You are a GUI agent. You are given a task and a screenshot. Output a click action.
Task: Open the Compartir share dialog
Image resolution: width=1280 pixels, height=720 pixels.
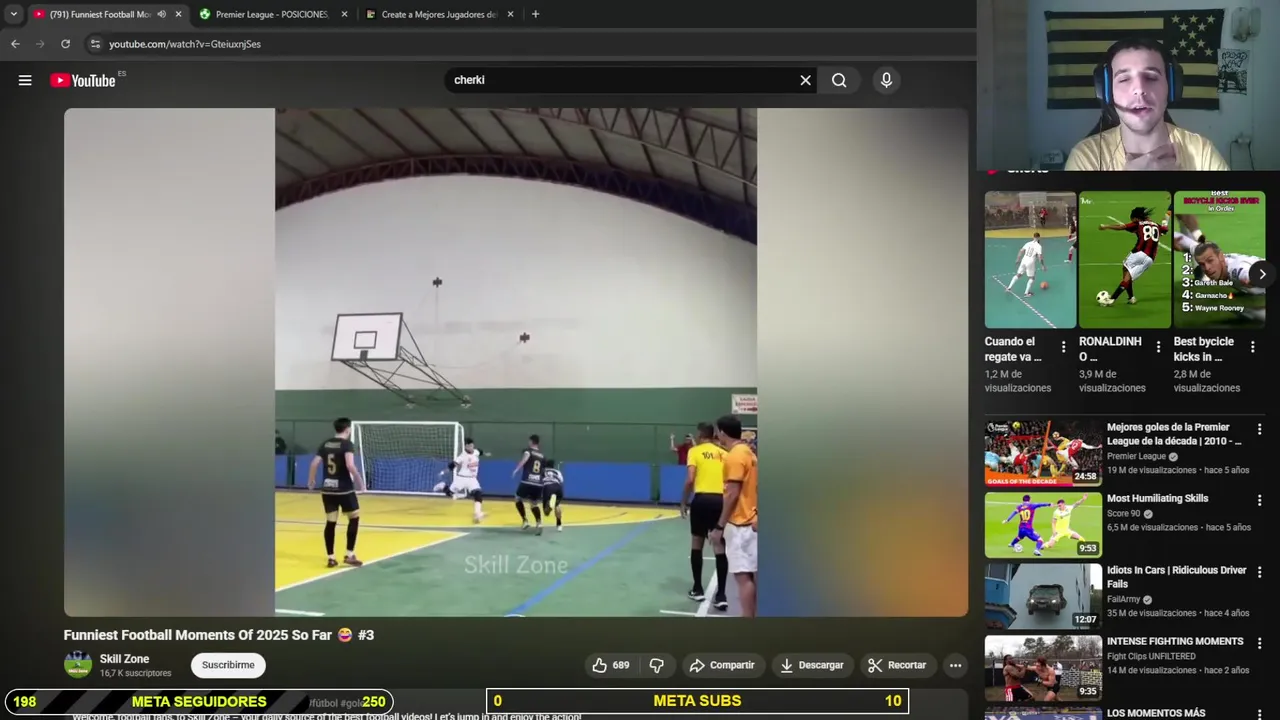tap(722, 665)
